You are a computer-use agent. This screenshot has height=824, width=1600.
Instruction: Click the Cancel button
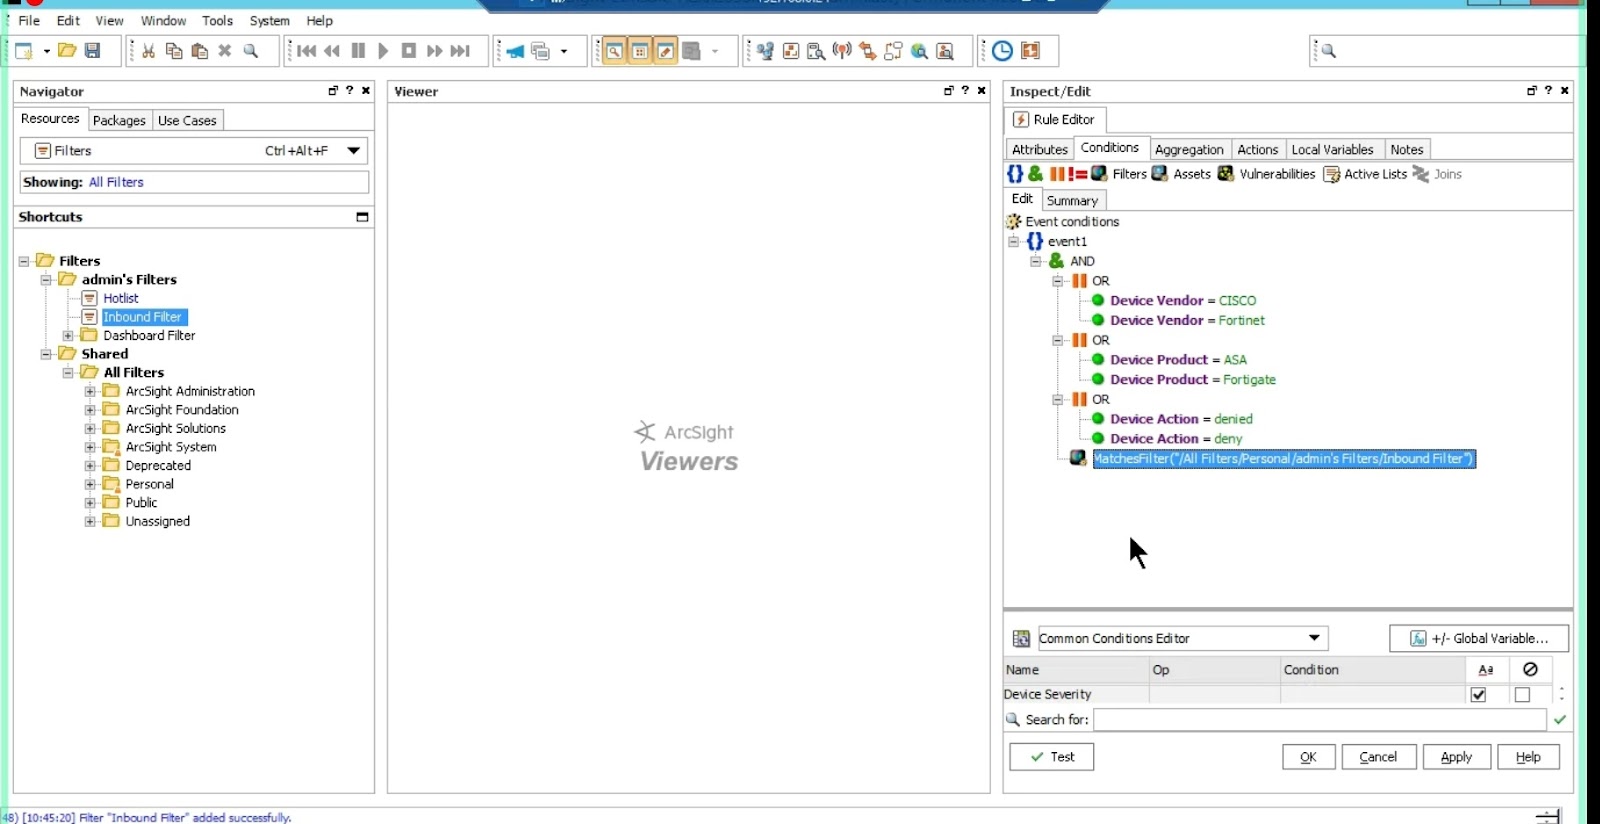[1378, 757]
